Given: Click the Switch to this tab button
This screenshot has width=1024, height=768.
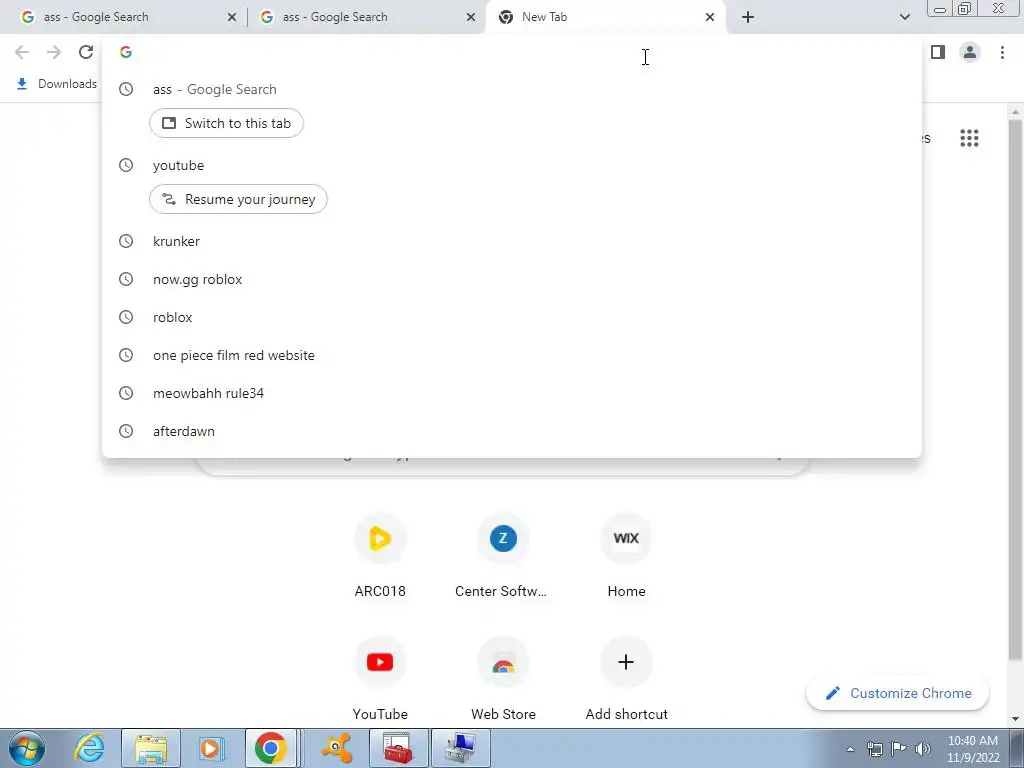Looking at the screenshot, I should tap(226, 123).
